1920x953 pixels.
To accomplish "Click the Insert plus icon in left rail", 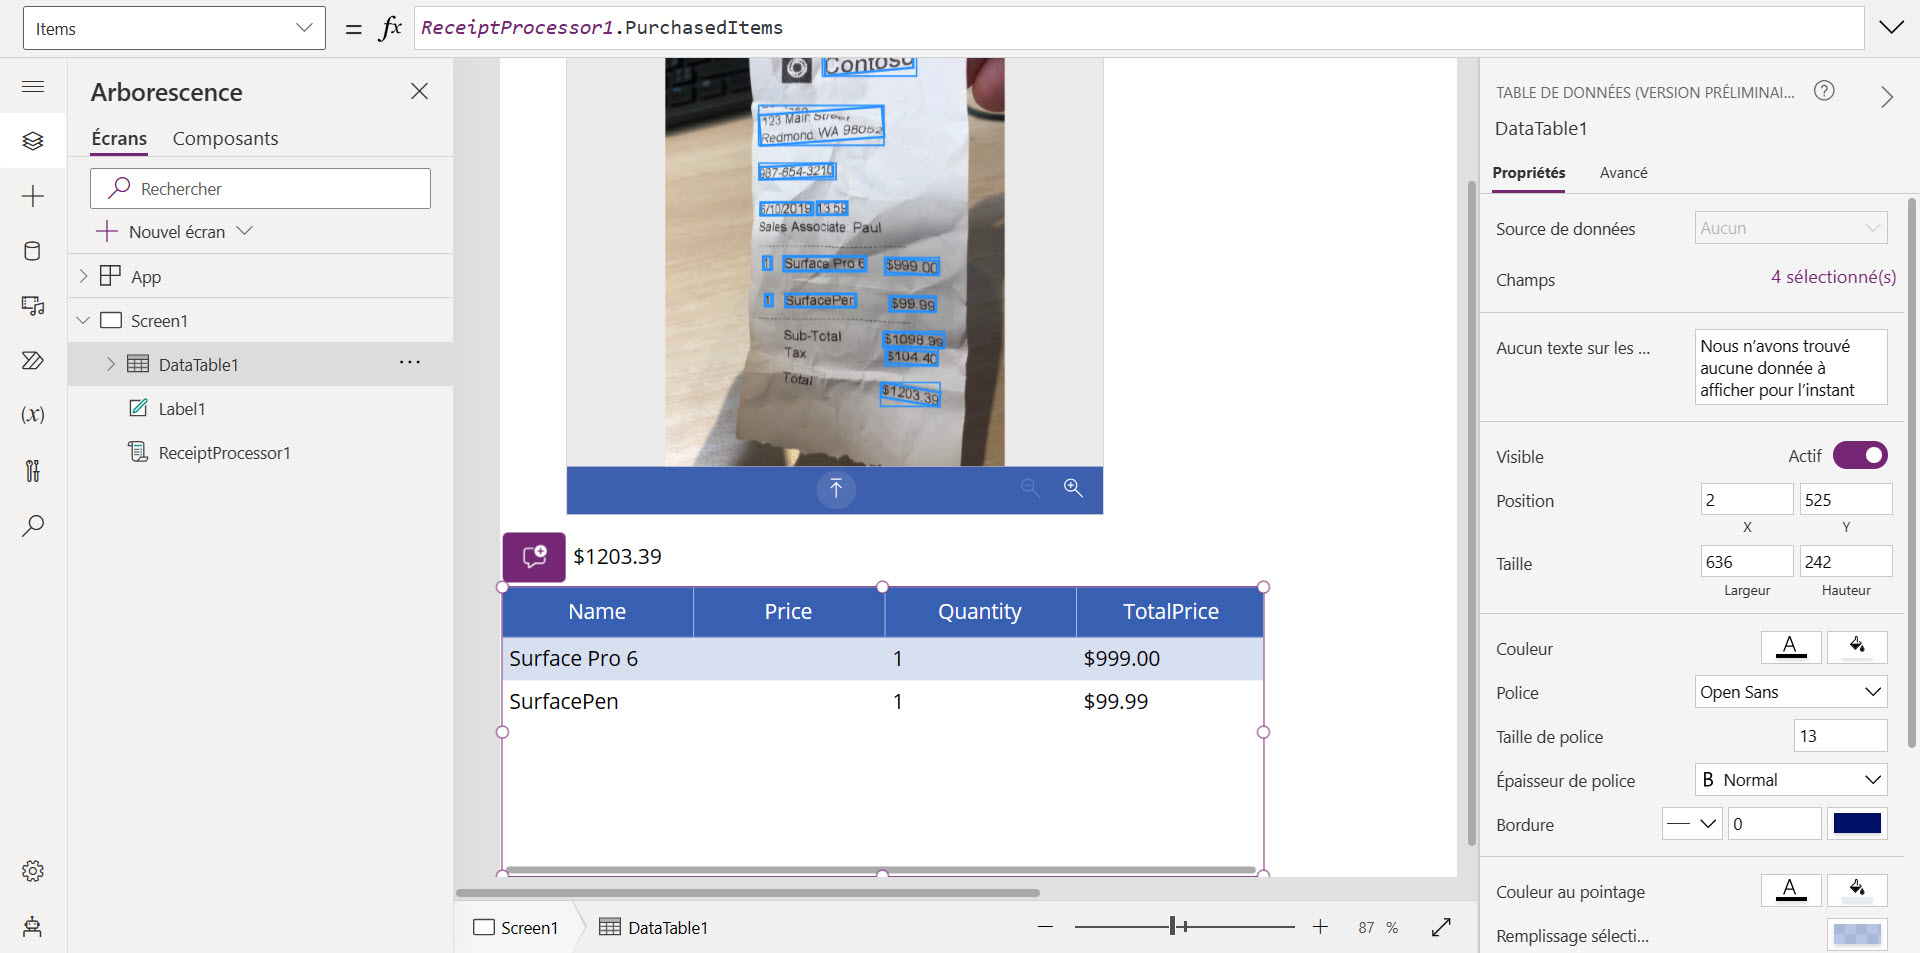I will click(x=33, y=196).
